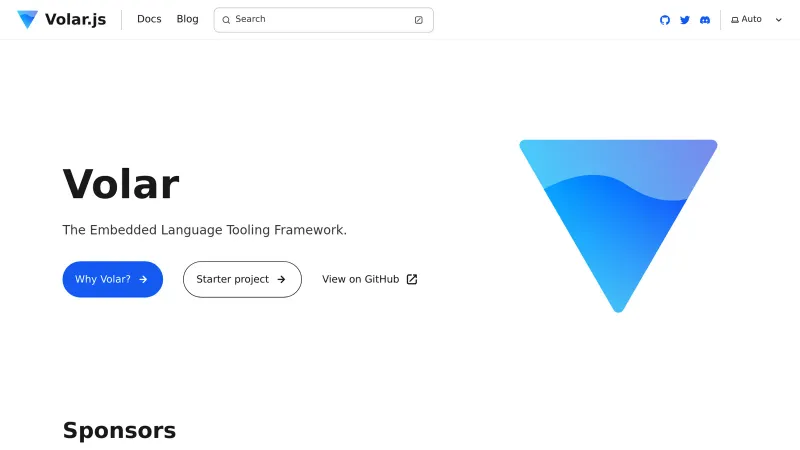Follow the View on GitHub link

pyautogui.click(x=361, y=279)
